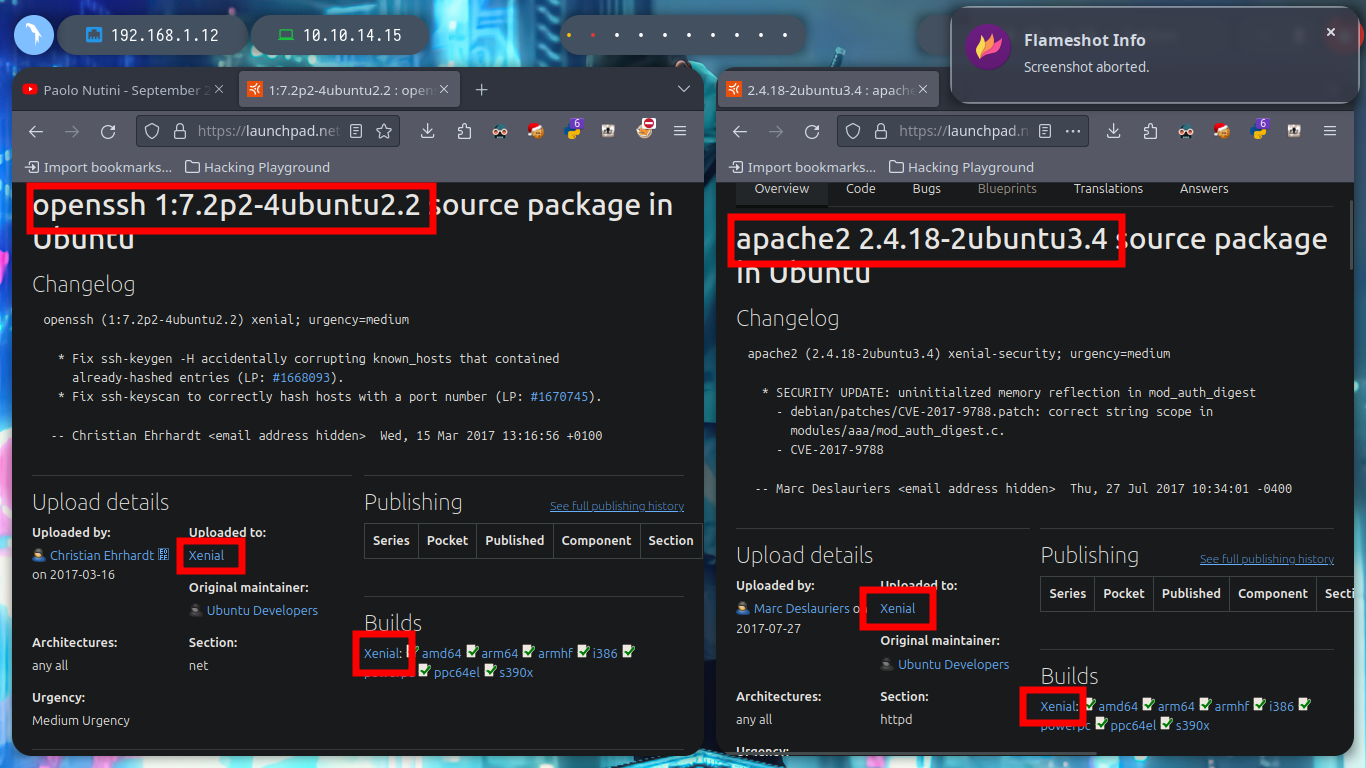Open hamburger menu in openssh window
The height and width of the screenshot is (768, 1366).
pyautogui.click(x=680, y=131)
